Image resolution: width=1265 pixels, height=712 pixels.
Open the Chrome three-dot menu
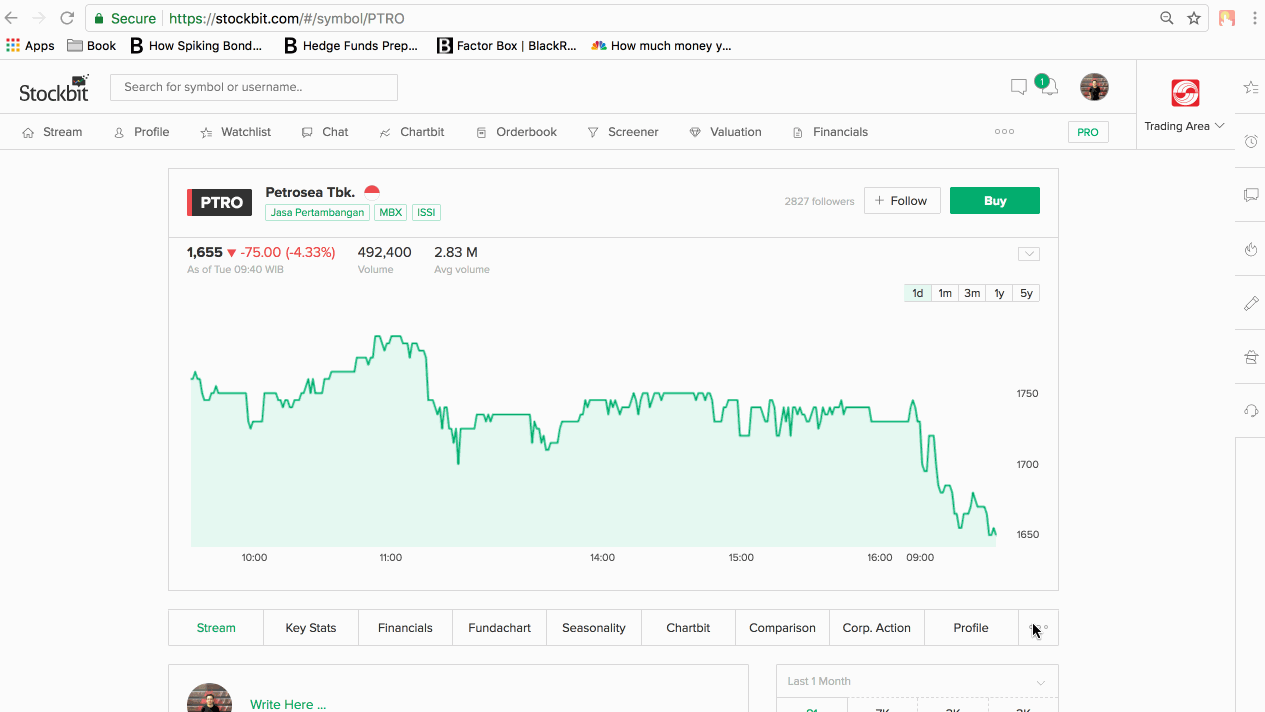(x=1254, y=18)
